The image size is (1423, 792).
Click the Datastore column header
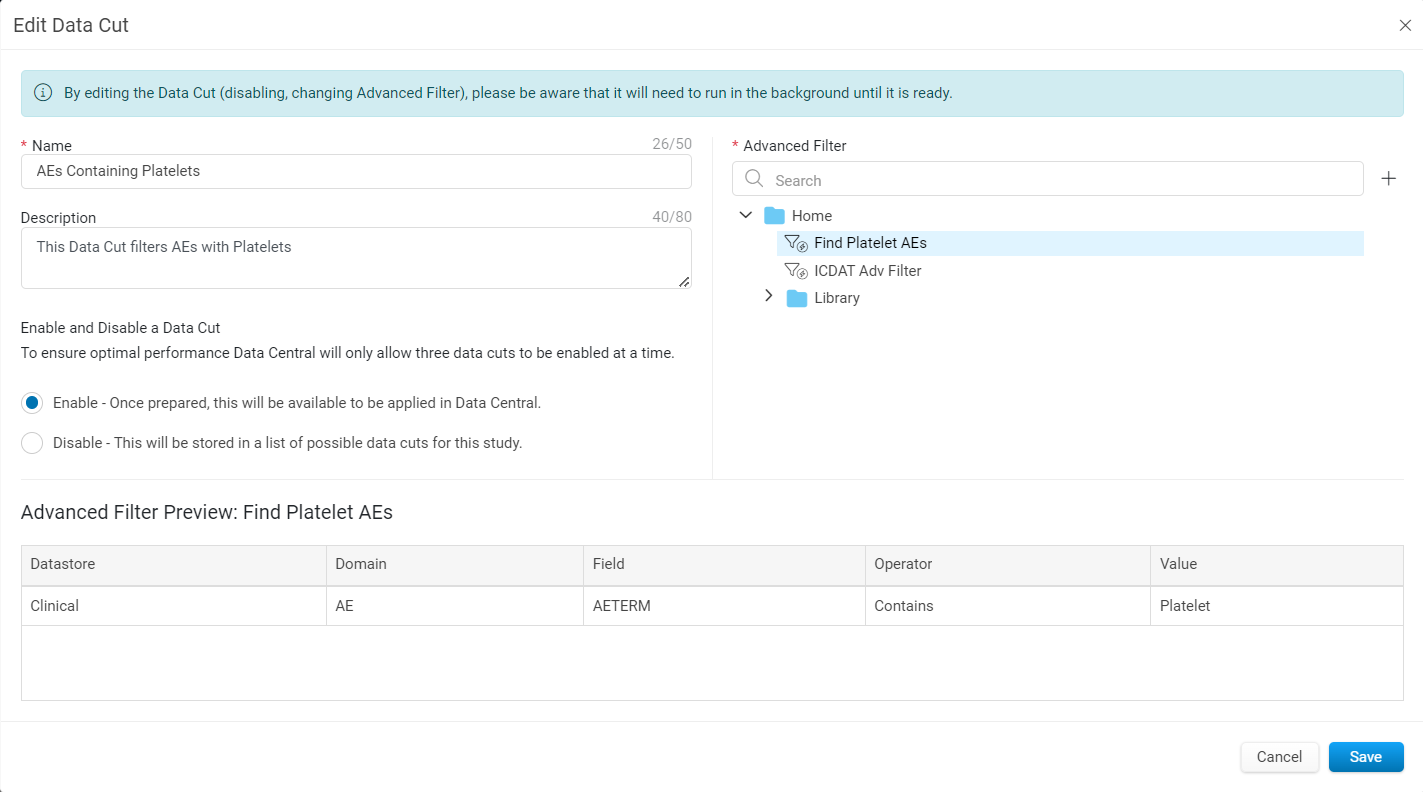174,565
